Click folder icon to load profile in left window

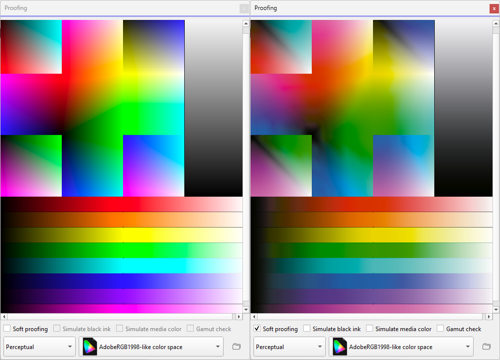(x=236, y=347)
